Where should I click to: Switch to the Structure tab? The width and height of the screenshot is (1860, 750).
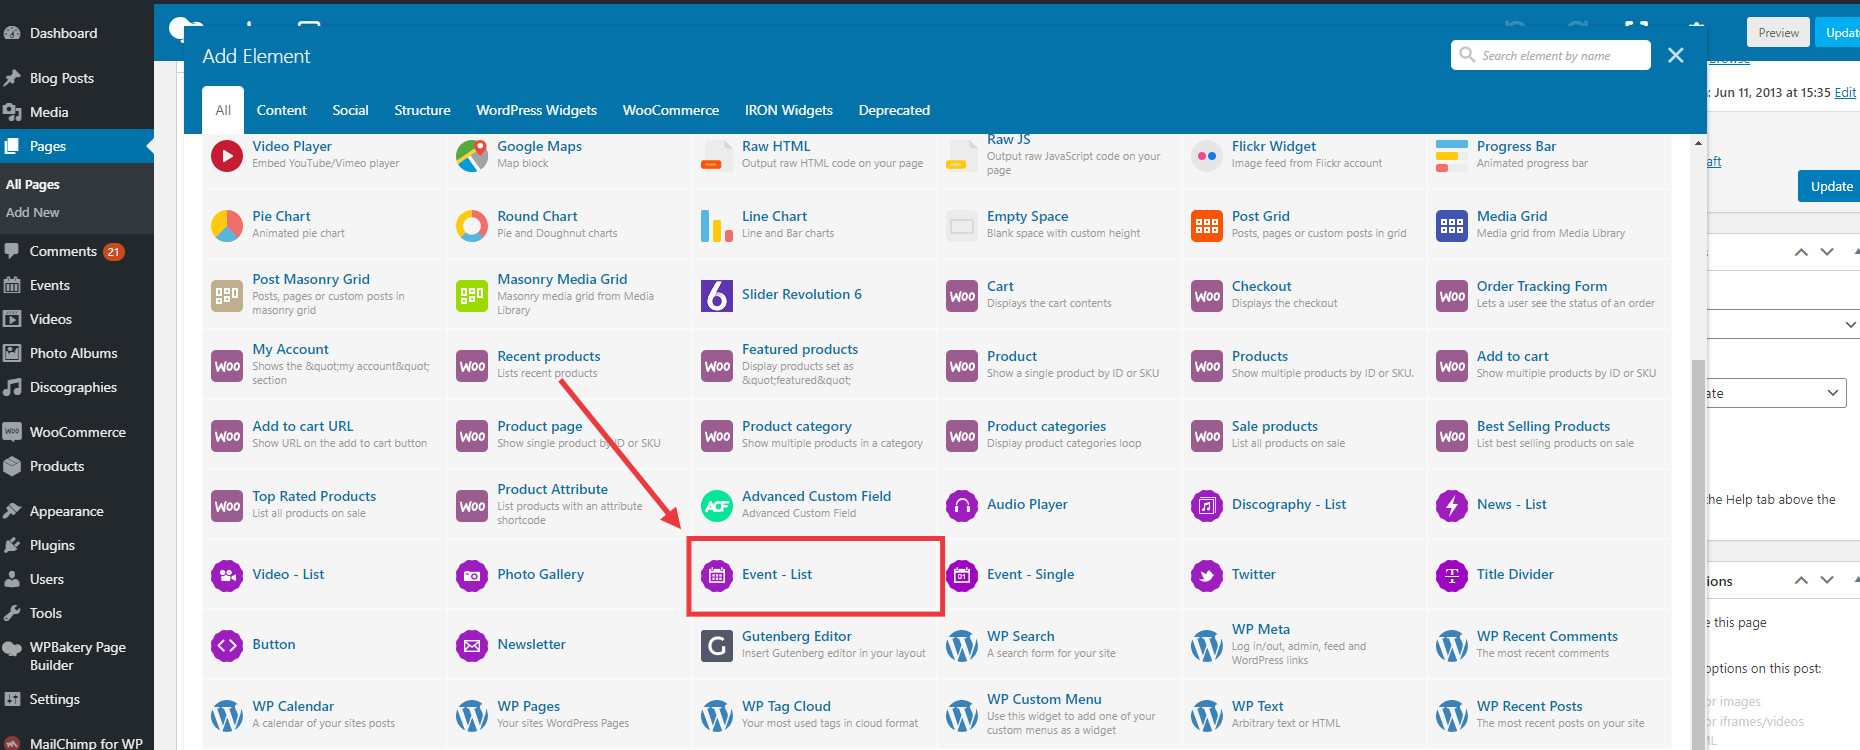(x=422, y=110)
